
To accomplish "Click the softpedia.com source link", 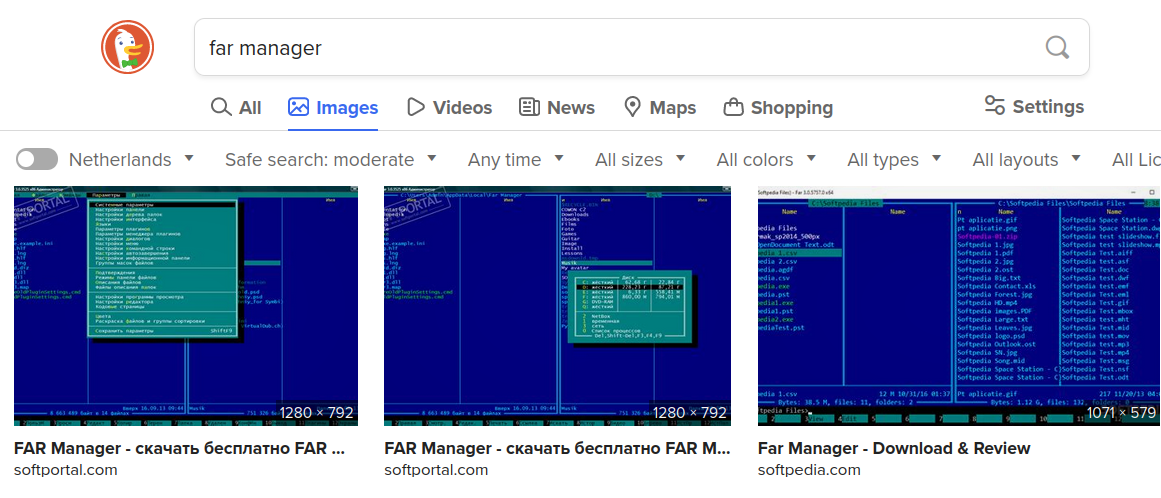I will [809, 470].
